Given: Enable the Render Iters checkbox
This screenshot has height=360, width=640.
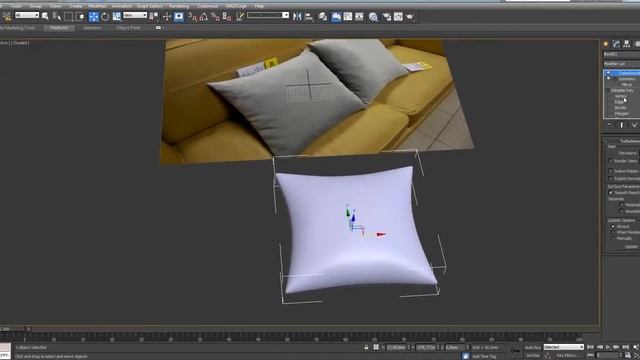Looking at the screenshot, I should pyautogui.click(x=611, y=161).
